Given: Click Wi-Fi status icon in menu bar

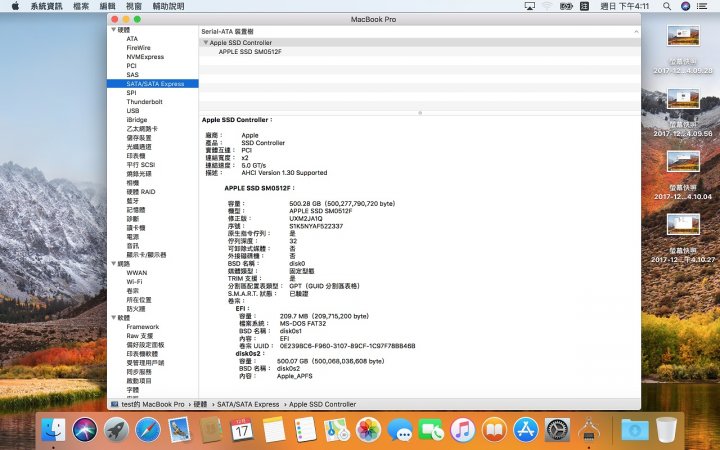Looking at the screenshot, I should [x=547, y=6].
